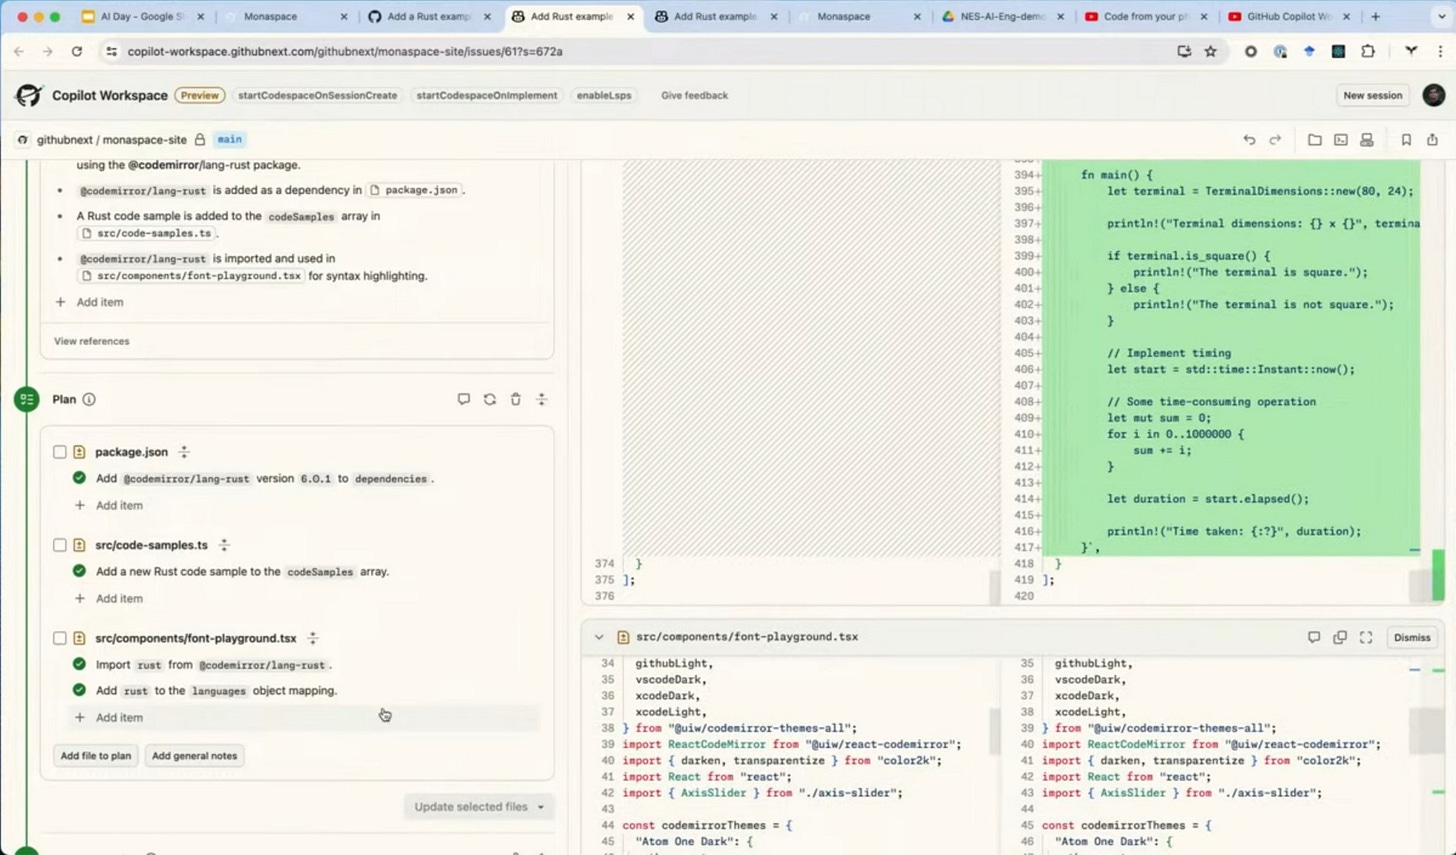The height and width of the screenshot is (855, 1456).
Task: Toggle the startCodespaceOnSessionCreate flag
Action: click(x=317, y=95)
